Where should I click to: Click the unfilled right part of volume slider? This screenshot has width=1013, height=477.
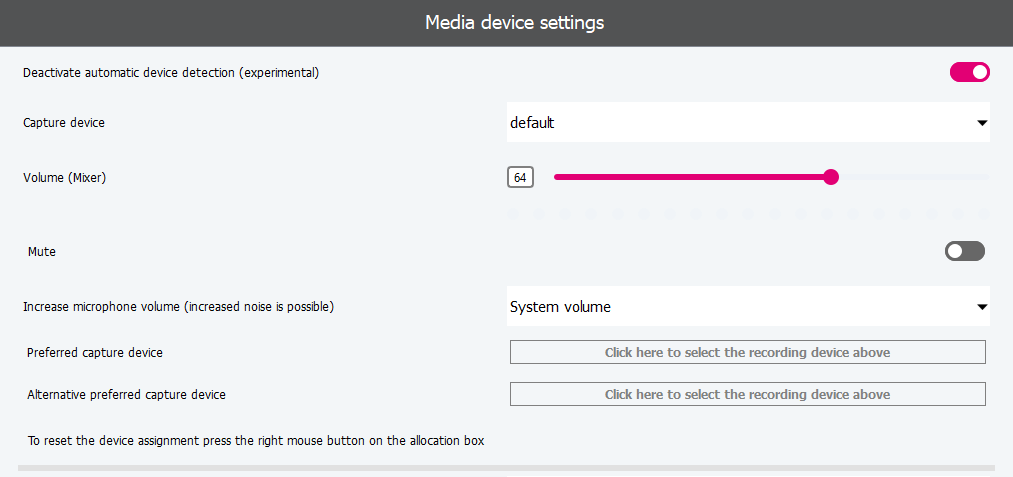910,177
